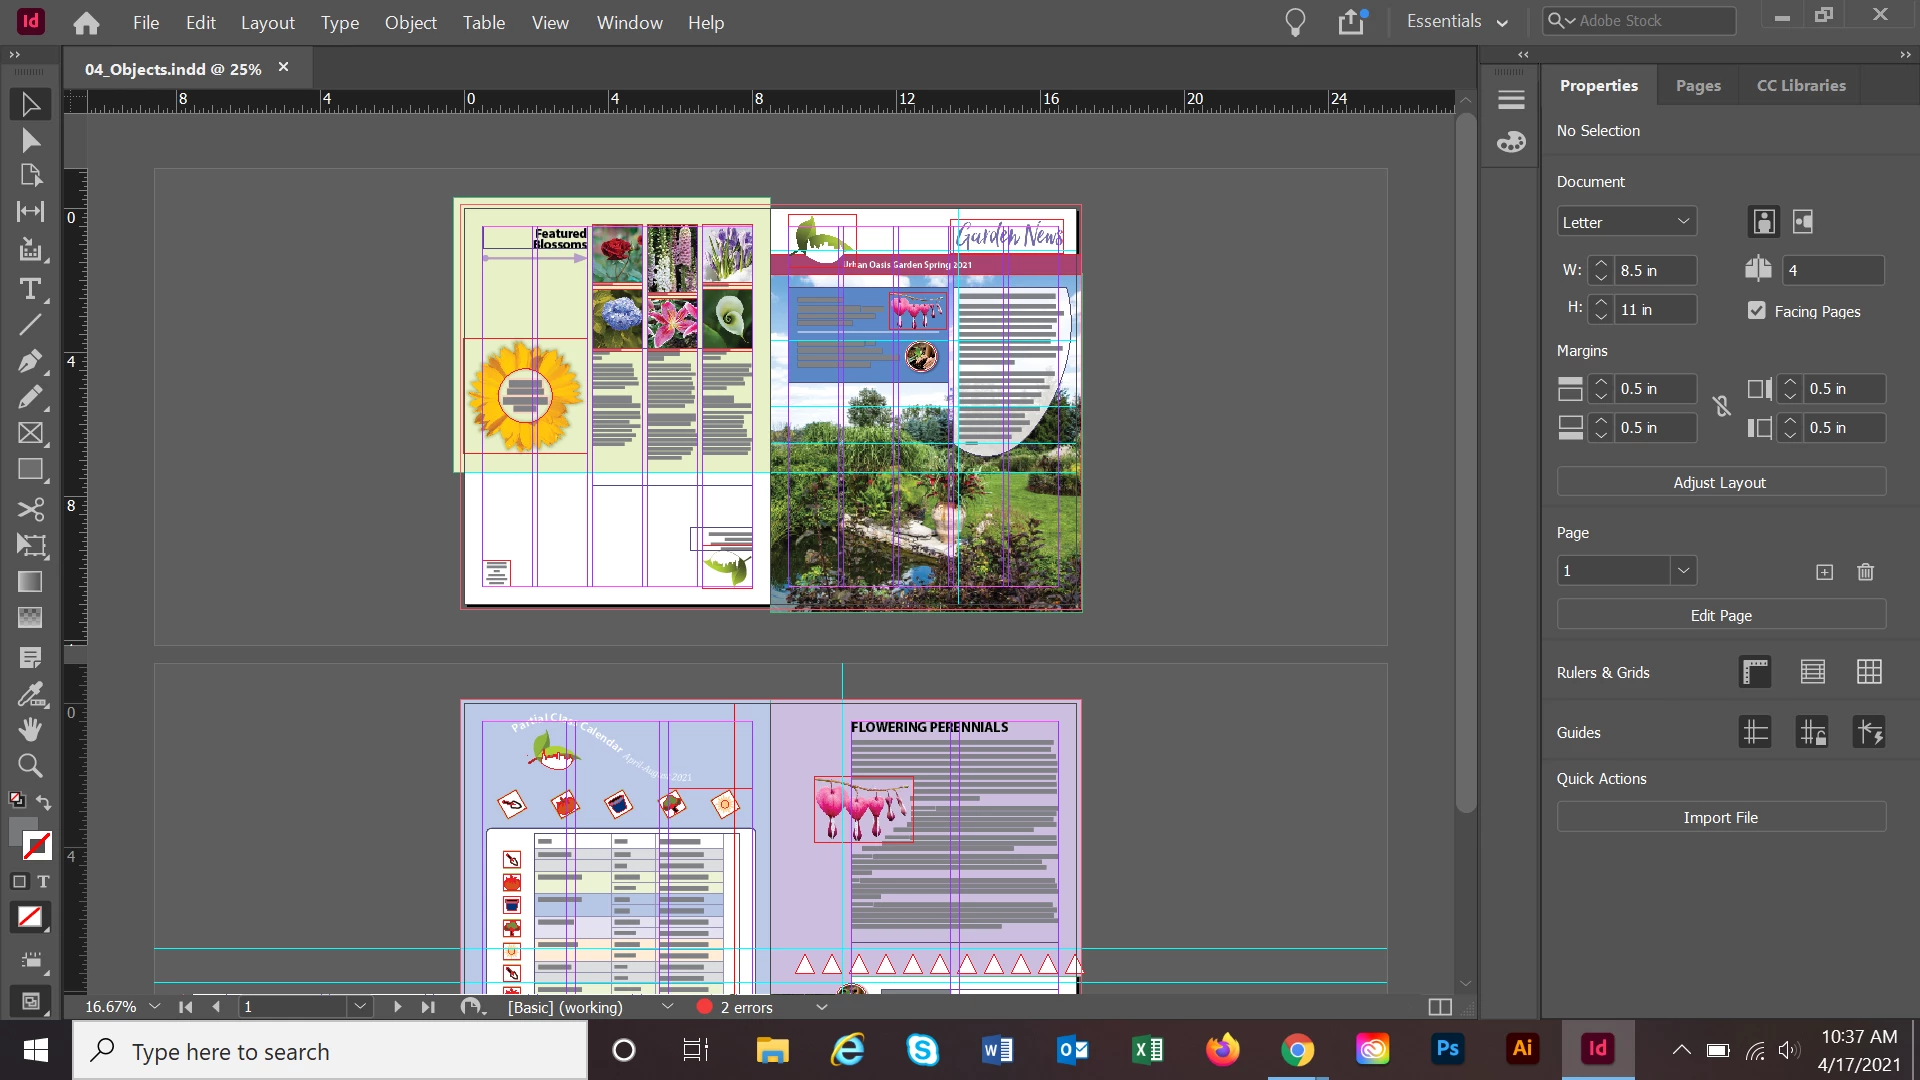The image size is (1920, 1080).
Task: Pick the Eyedropper tool
Action: tap(30, 694)
